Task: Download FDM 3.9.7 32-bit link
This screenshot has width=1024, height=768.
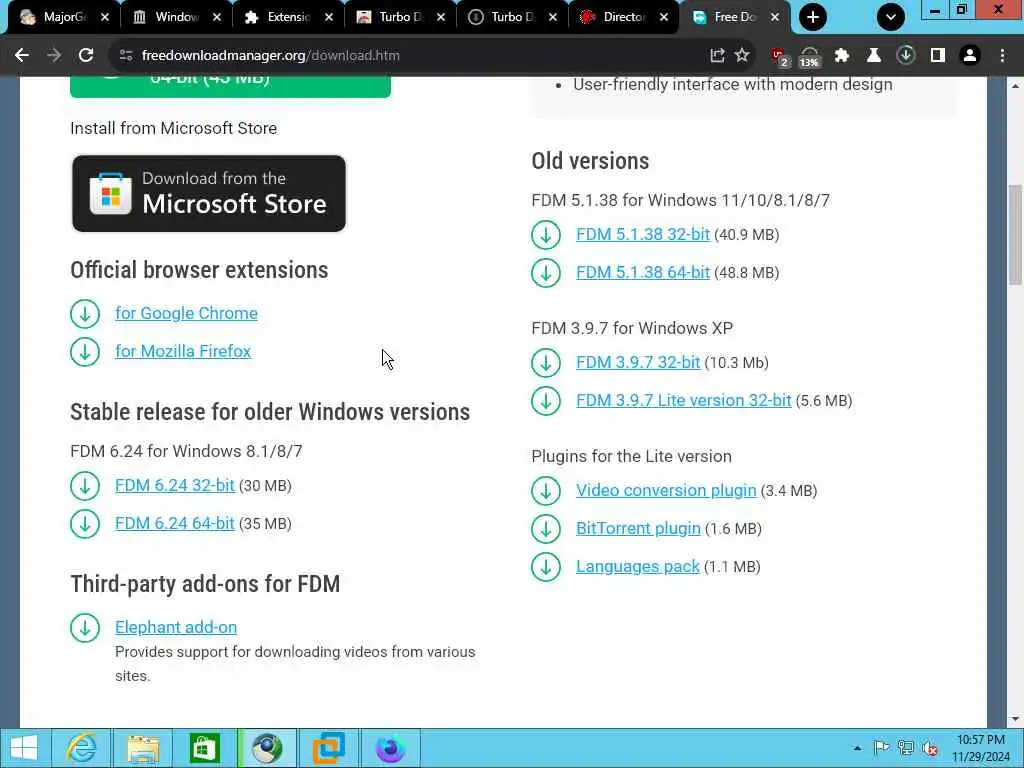Action: pyautogui.click(x=638, y=362)
